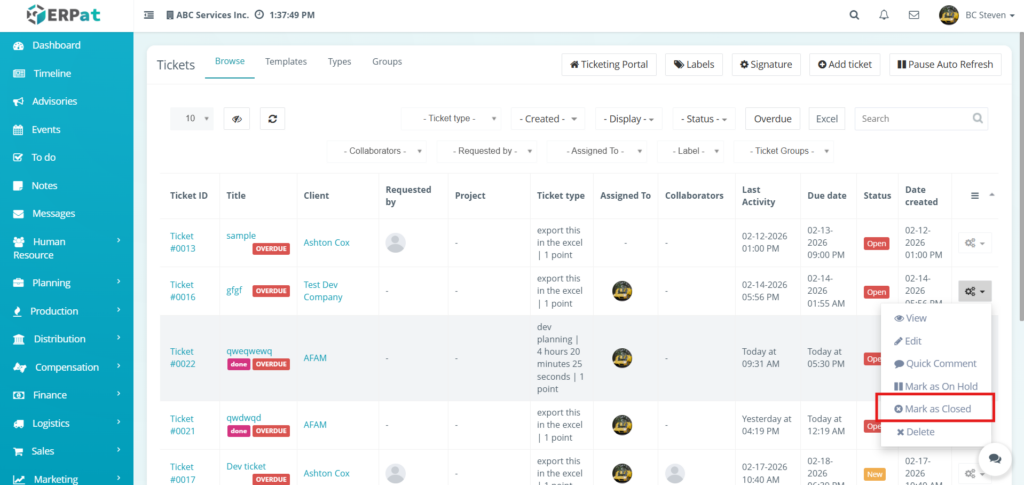
Task: Click the column list icon in table header
Action: tap(975, 196)
